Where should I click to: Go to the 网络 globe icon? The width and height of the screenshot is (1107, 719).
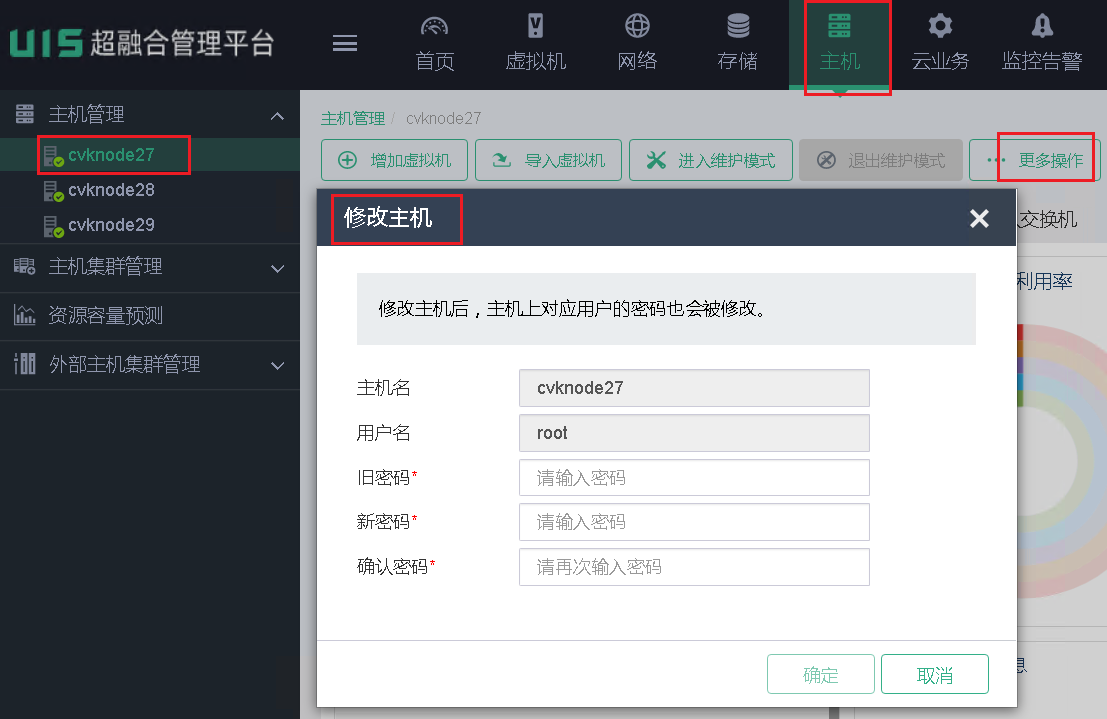tap(638, 26)
